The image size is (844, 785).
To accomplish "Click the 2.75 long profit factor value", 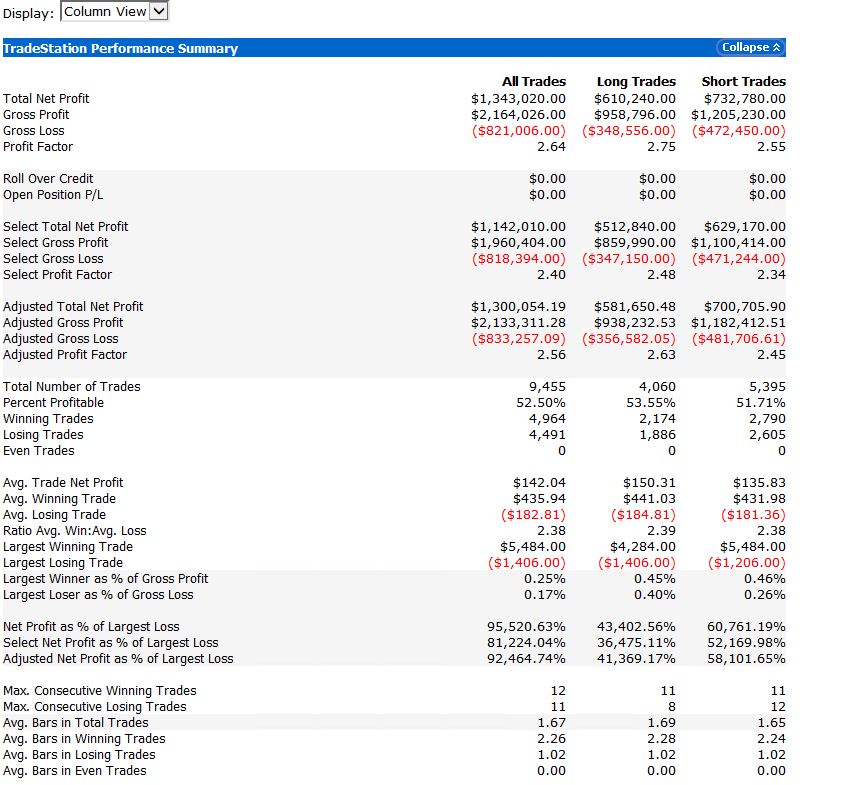I will (x=662, y=146).
